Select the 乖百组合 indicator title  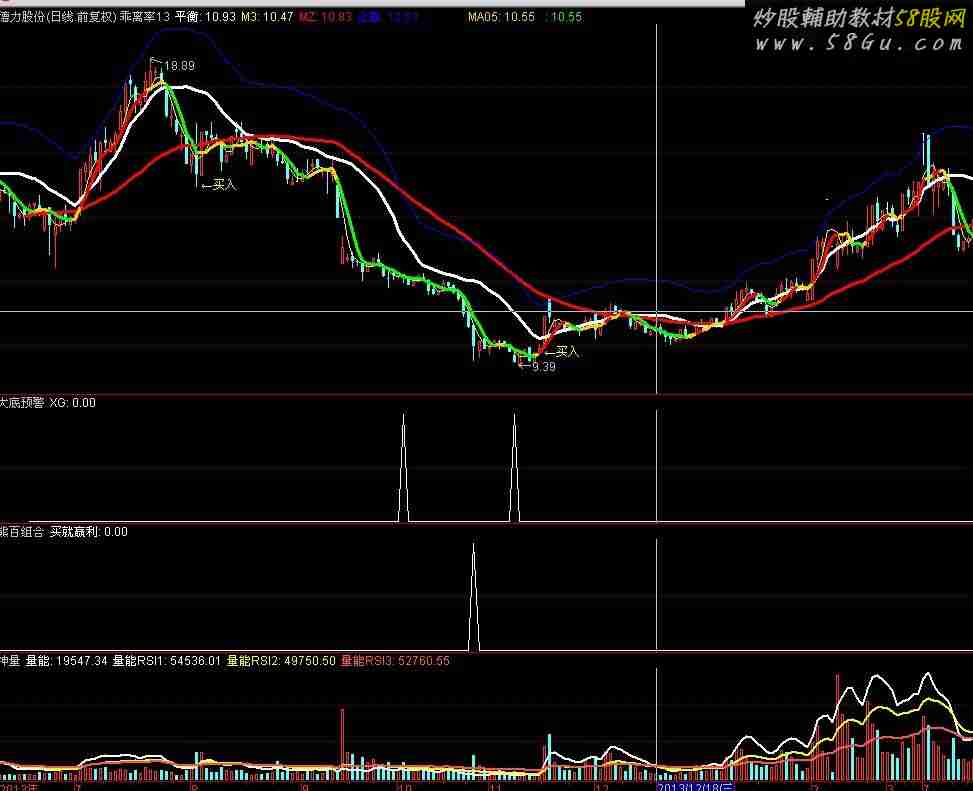22,532
